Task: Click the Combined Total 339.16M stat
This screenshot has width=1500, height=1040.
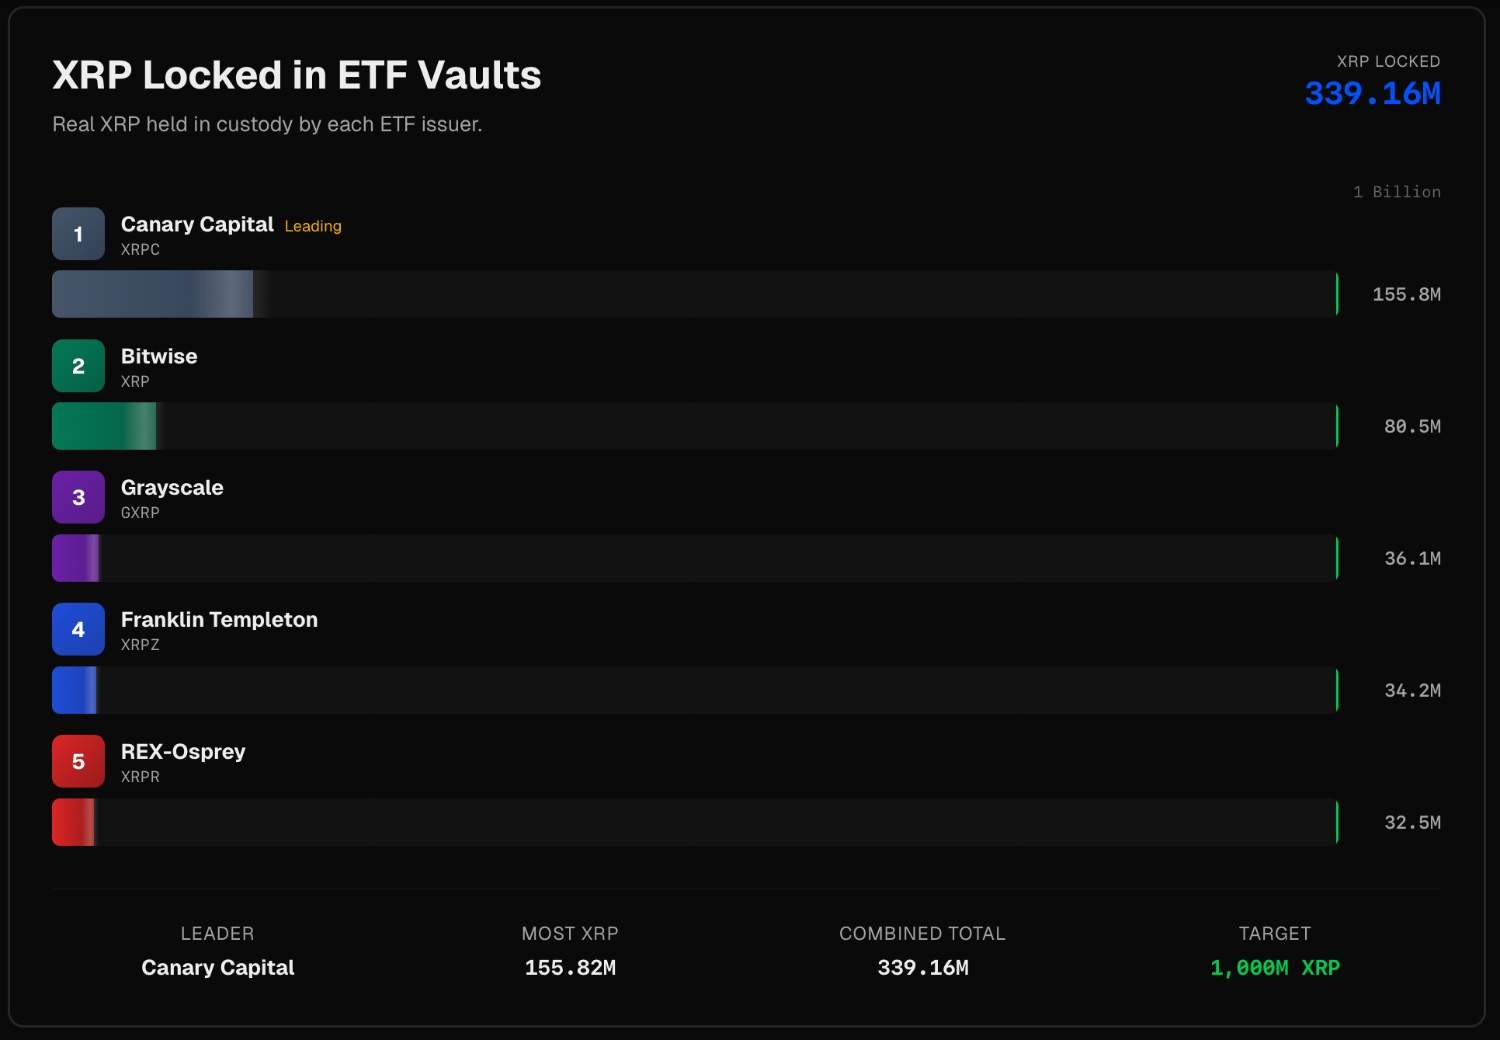Action: pos(922,967)
